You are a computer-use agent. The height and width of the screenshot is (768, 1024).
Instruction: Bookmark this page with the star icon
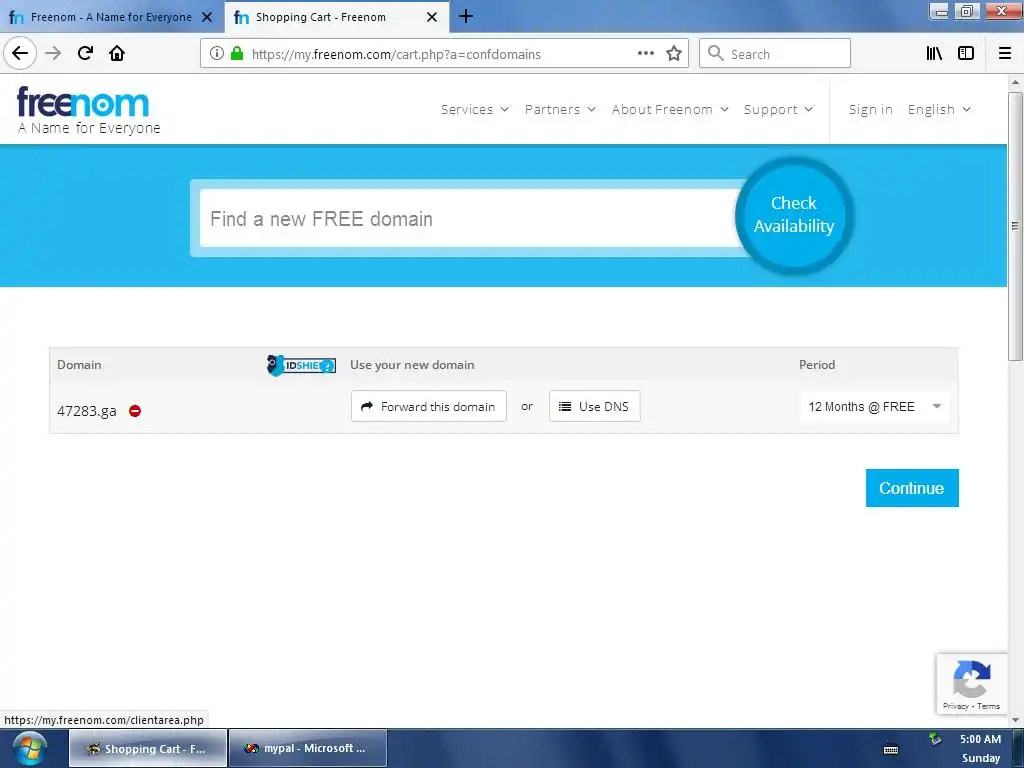674,54
